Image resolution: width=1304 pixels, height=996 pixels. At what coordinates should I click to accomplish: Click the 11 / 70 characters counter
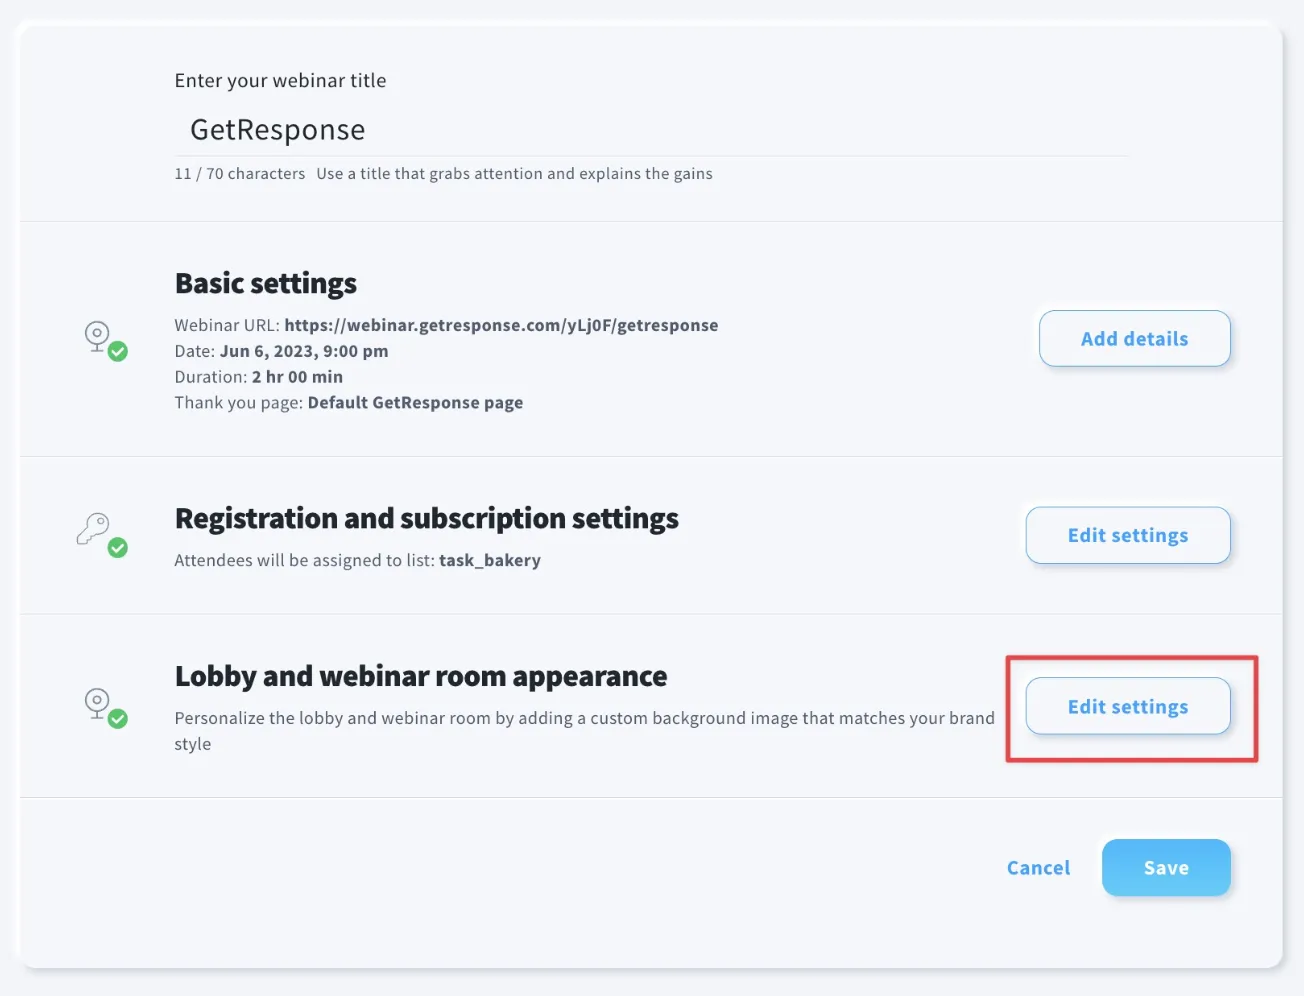click(240, 174)
